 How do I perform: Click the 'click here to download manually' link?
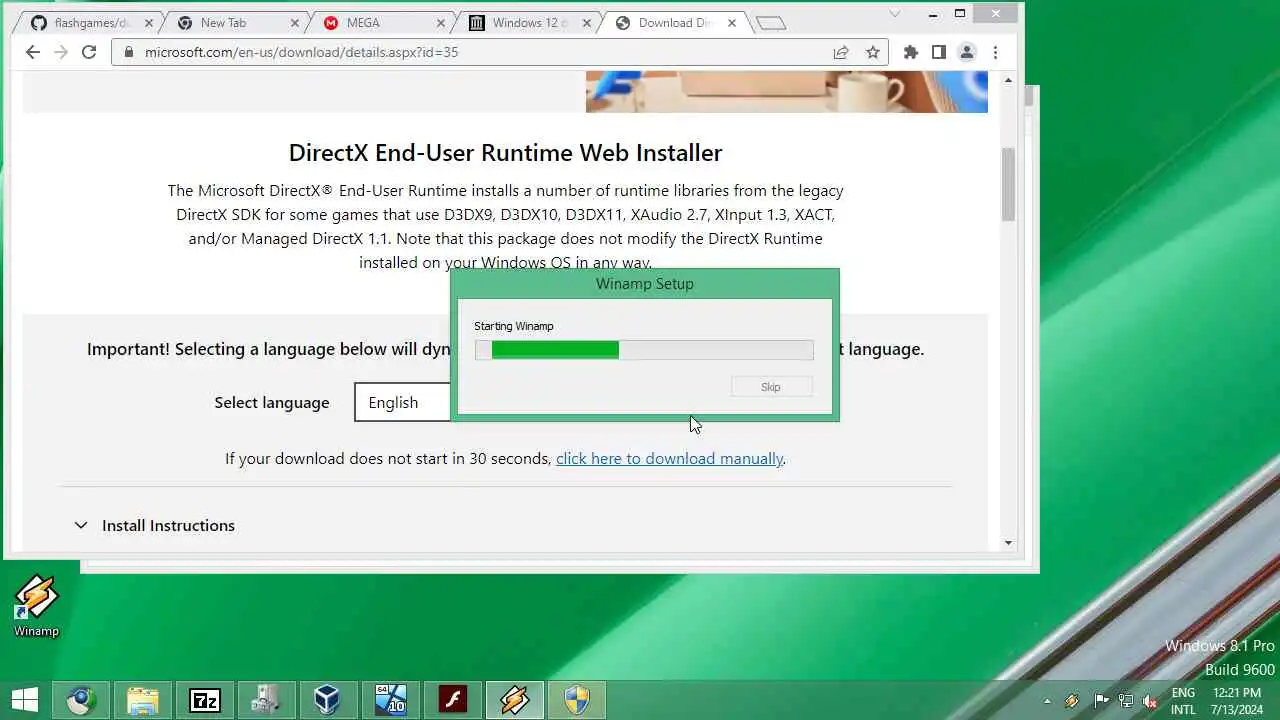tap(669, 459)
